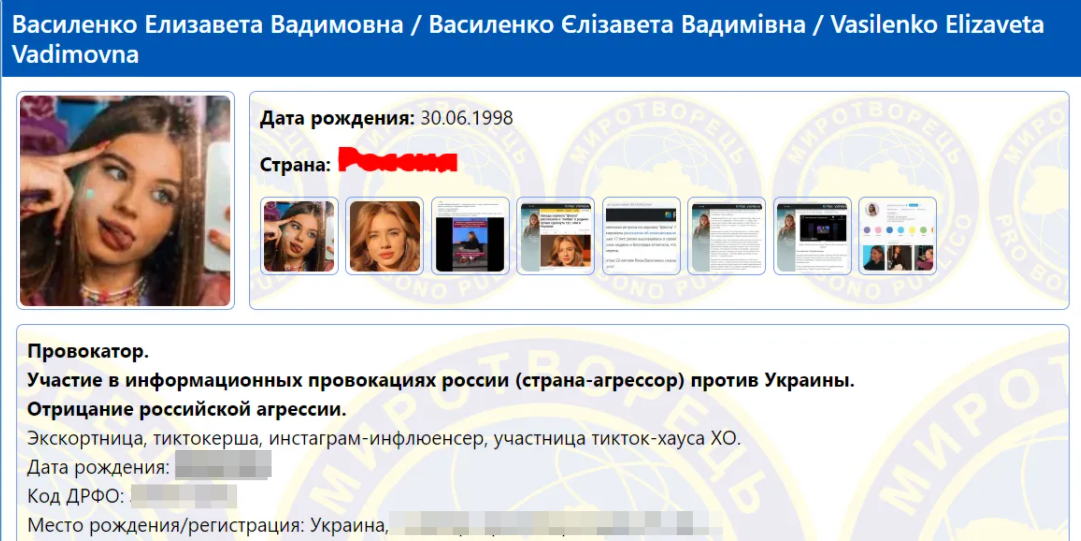Open the large profile photo on the left
Screen dimensions: 1081x541
coord(125,200)
